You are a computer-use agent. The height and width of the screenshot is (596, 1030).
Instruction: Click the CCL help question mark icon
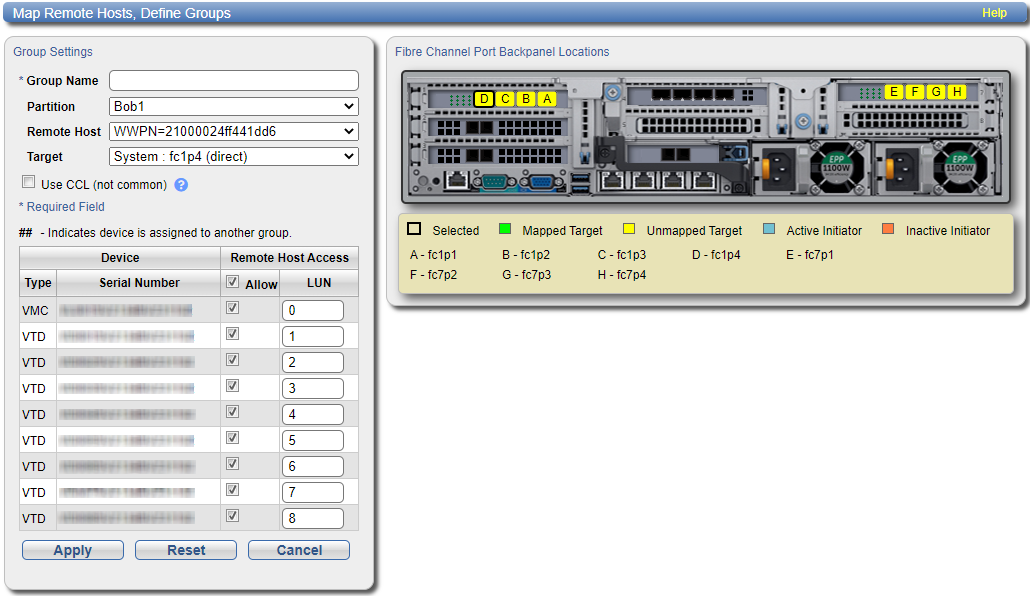click(x=181, y=185)
